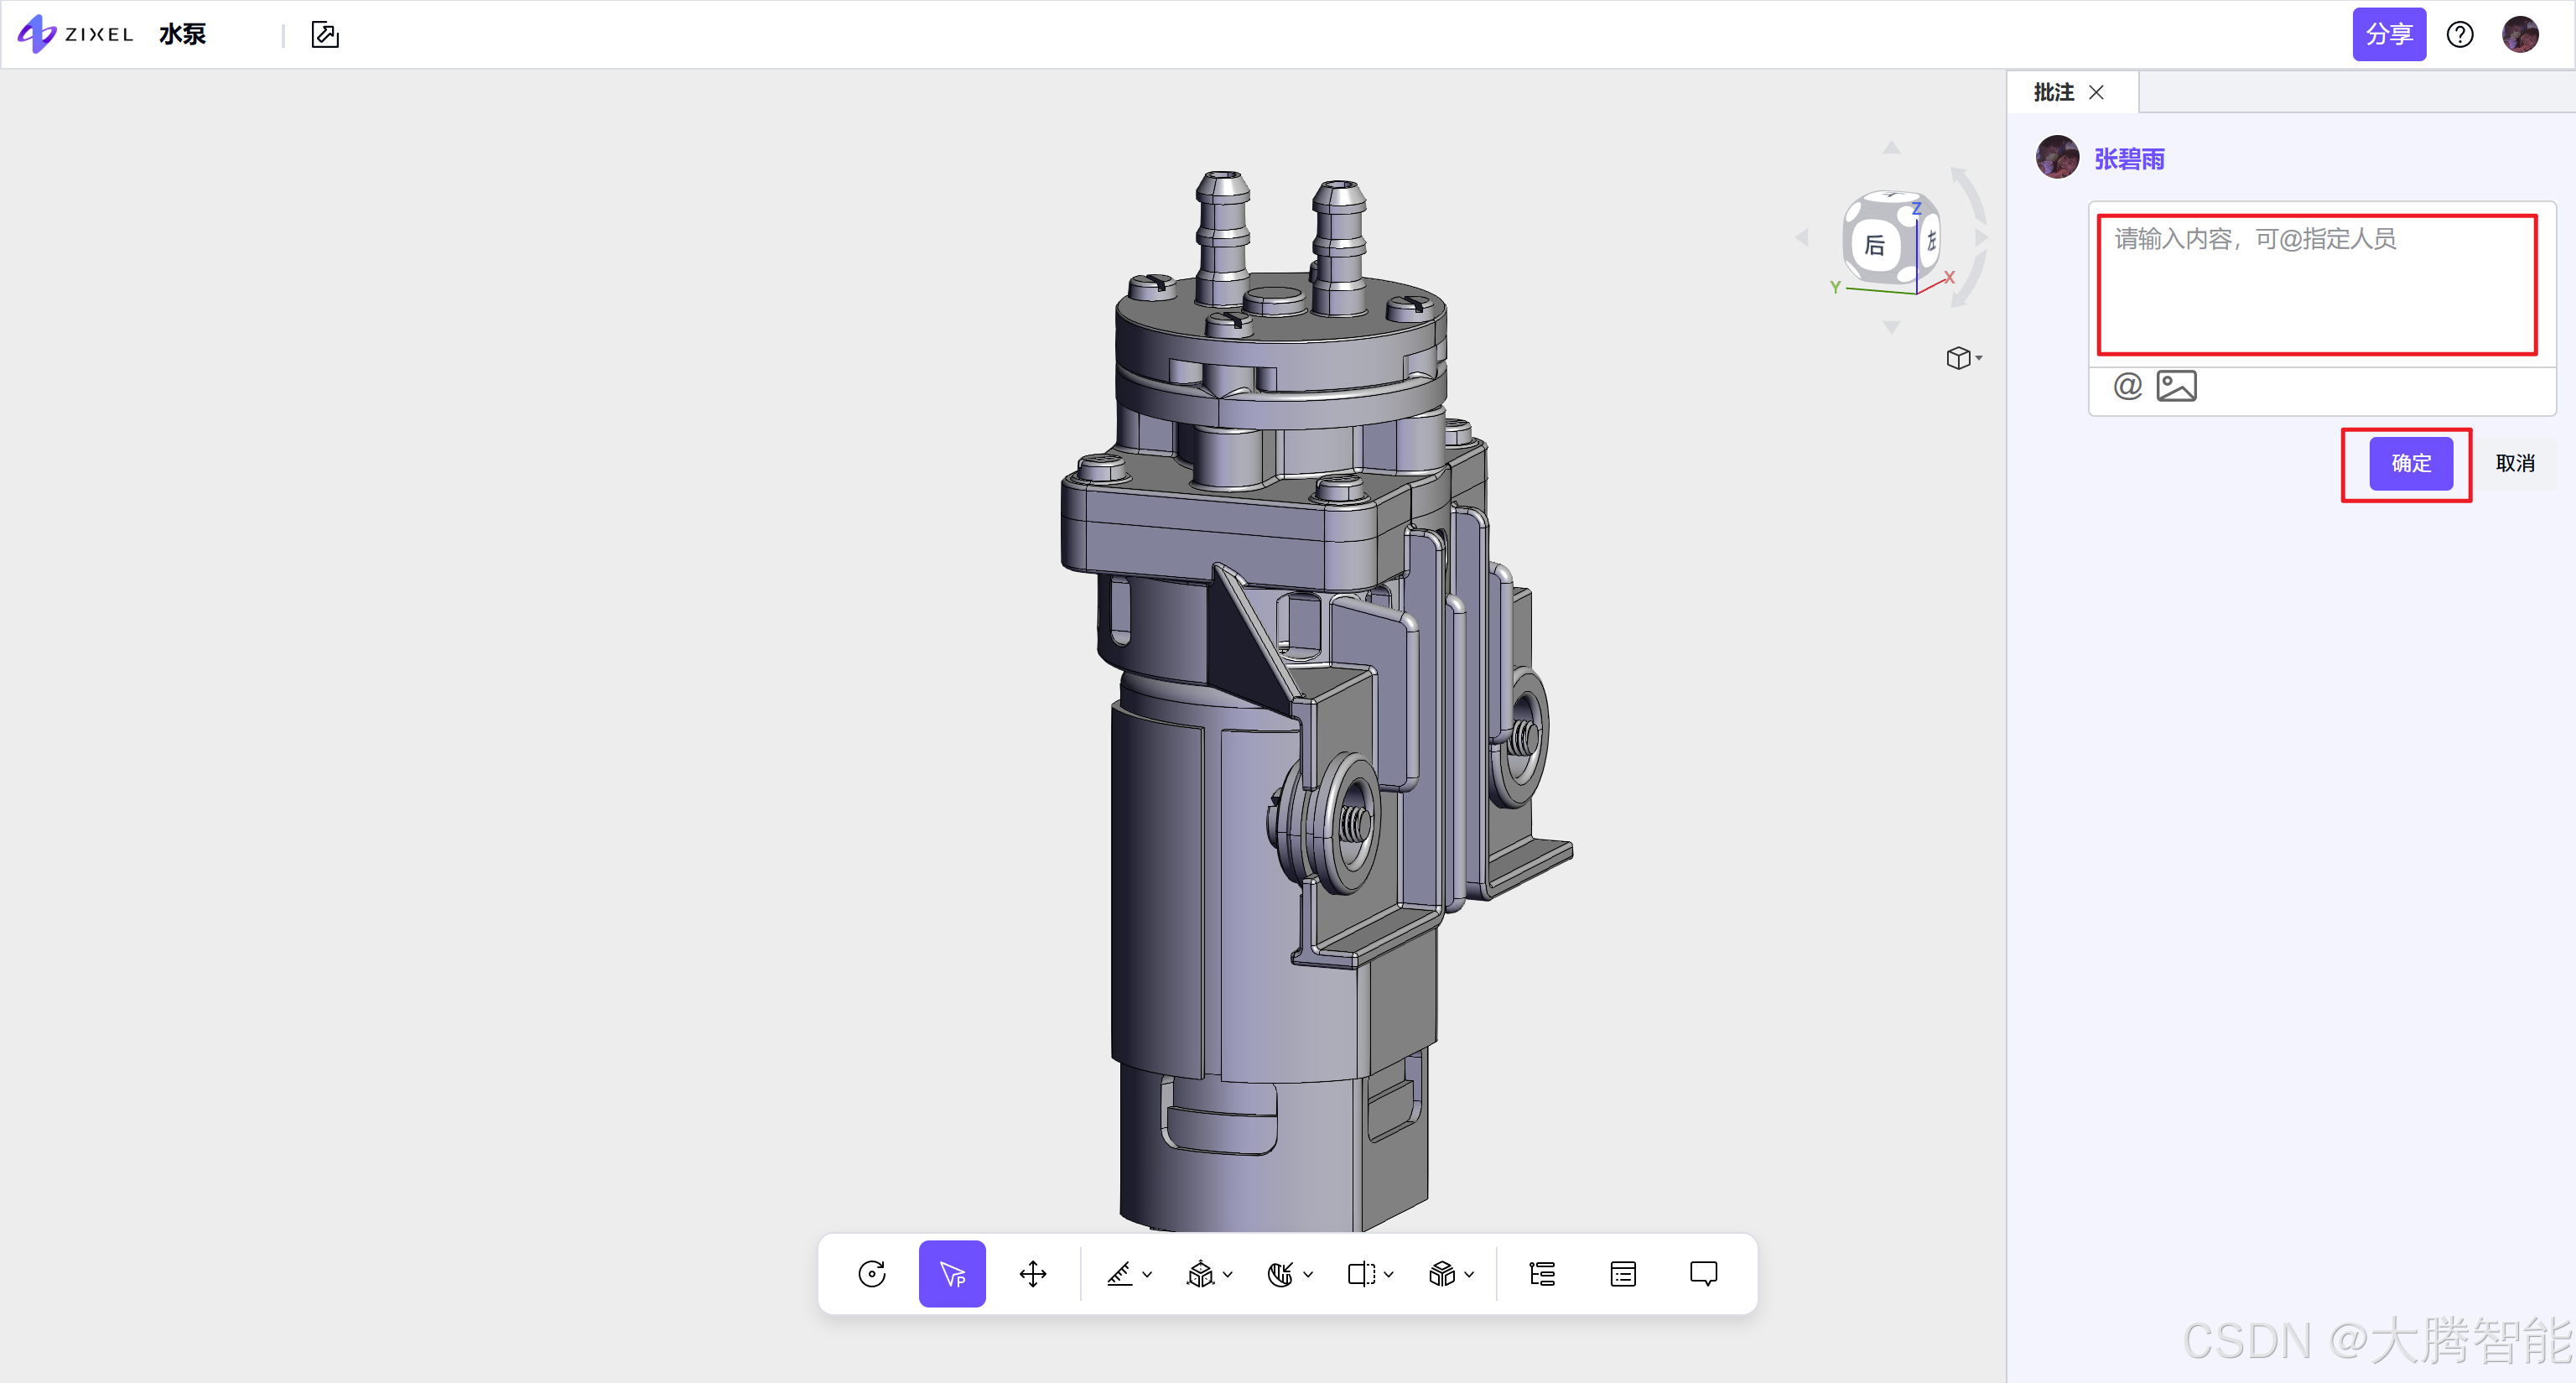
Task: Close the 批注 tab
Action: pos(2096,92)
